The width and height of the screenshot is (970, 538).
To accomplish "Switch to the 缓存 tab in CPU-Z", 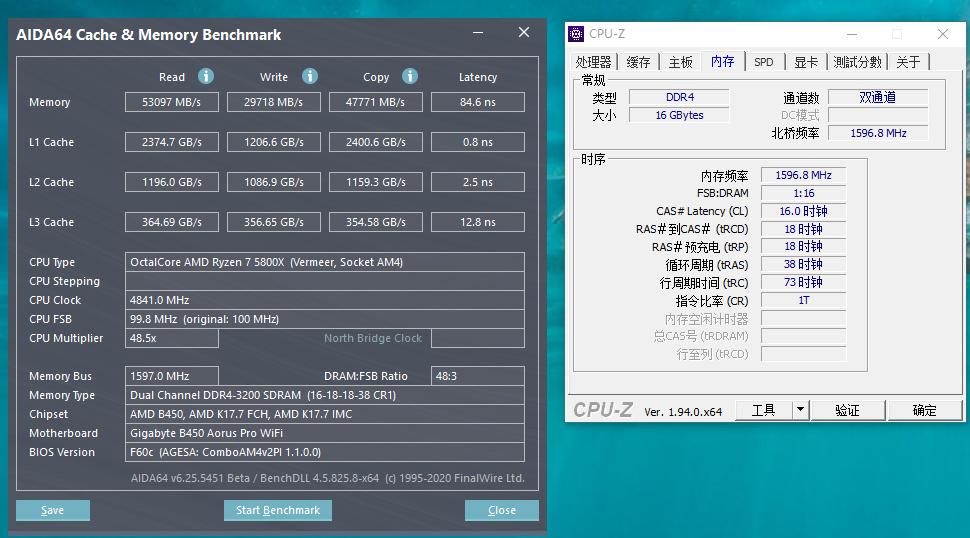I will click(638, 62).
